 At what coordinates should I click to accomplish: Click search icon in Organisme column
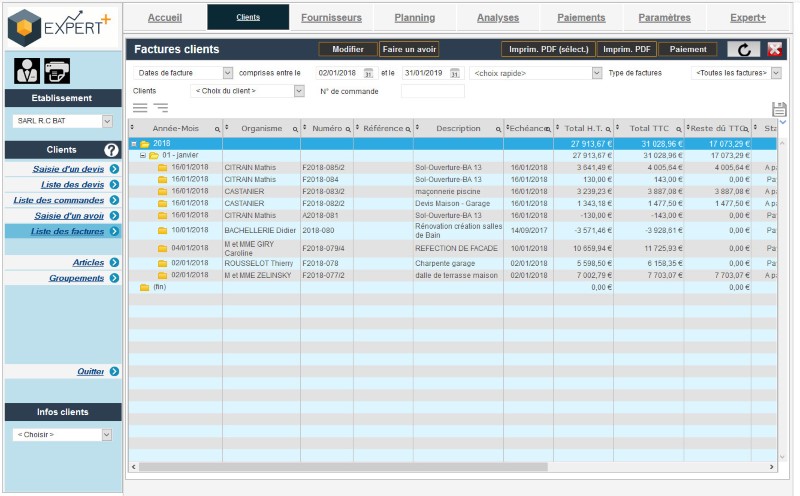[295, 130]
